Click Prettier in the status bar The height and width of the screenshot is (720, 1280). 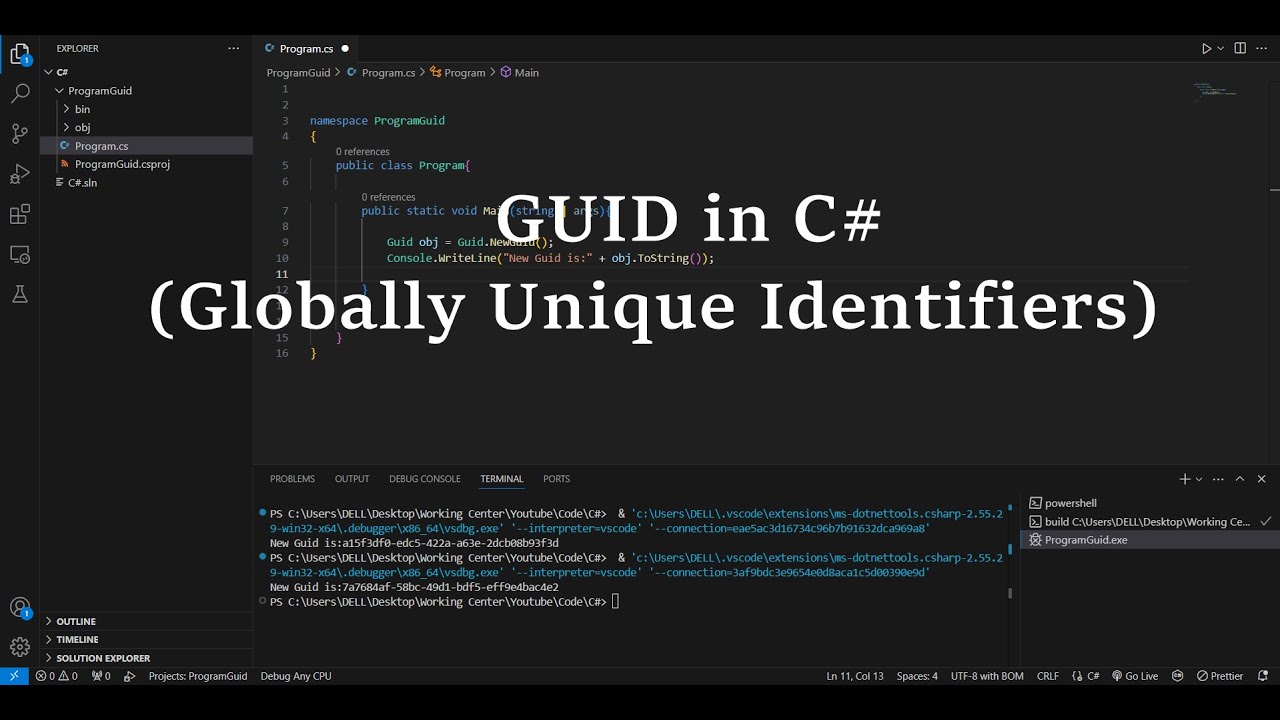pyautogui.click(x=1220, y=676)
